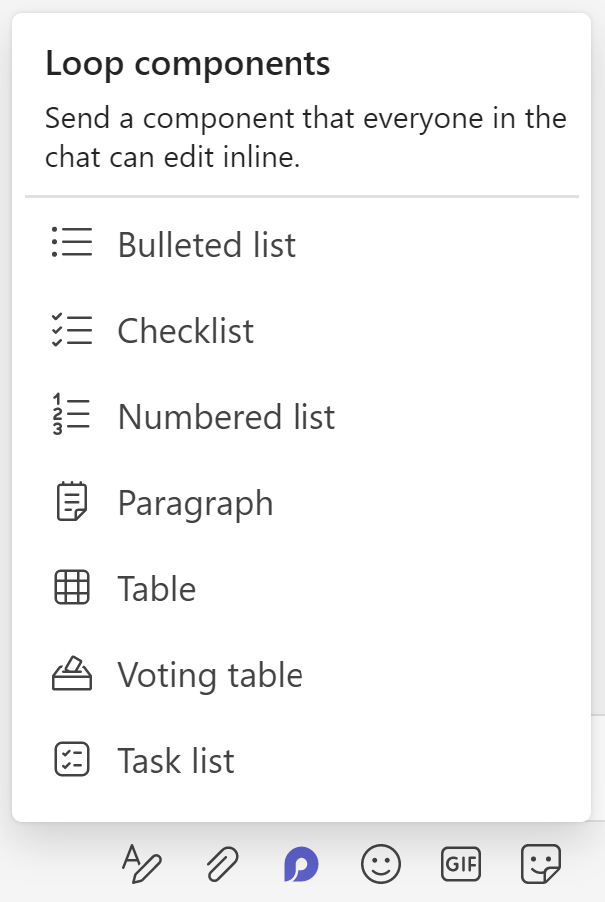Click the Numbered list icon
Viewport: 605px width, 902px height.
pos(71,416)
